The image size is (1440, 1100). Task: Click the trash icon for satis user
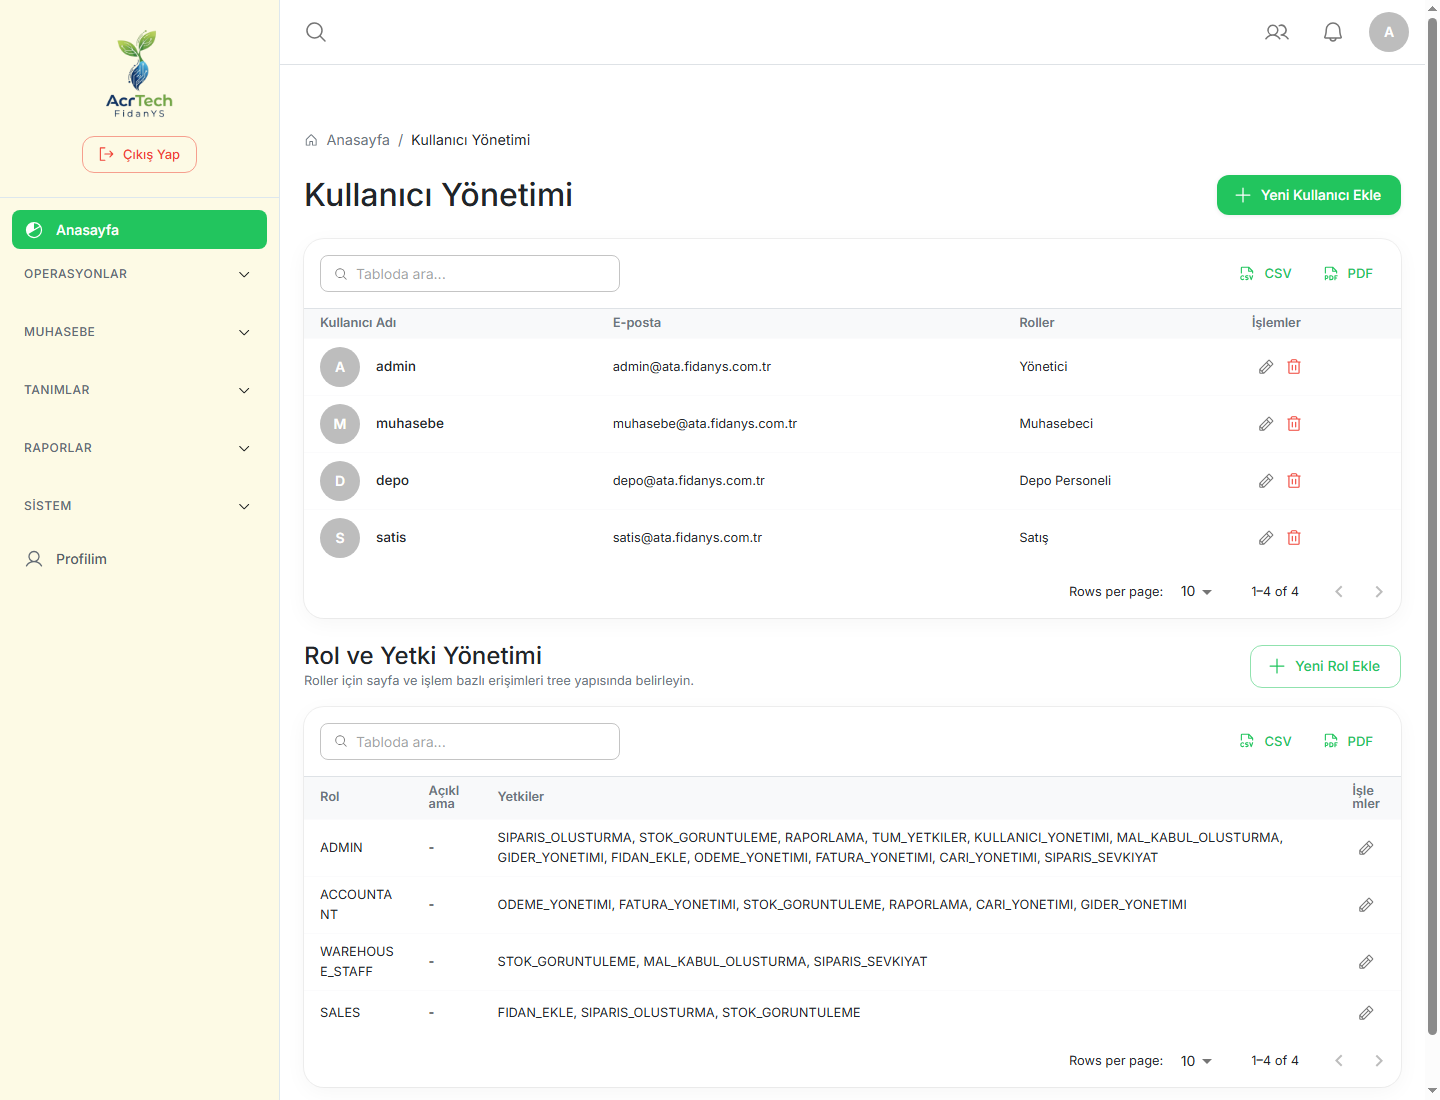coord(1294,538)
